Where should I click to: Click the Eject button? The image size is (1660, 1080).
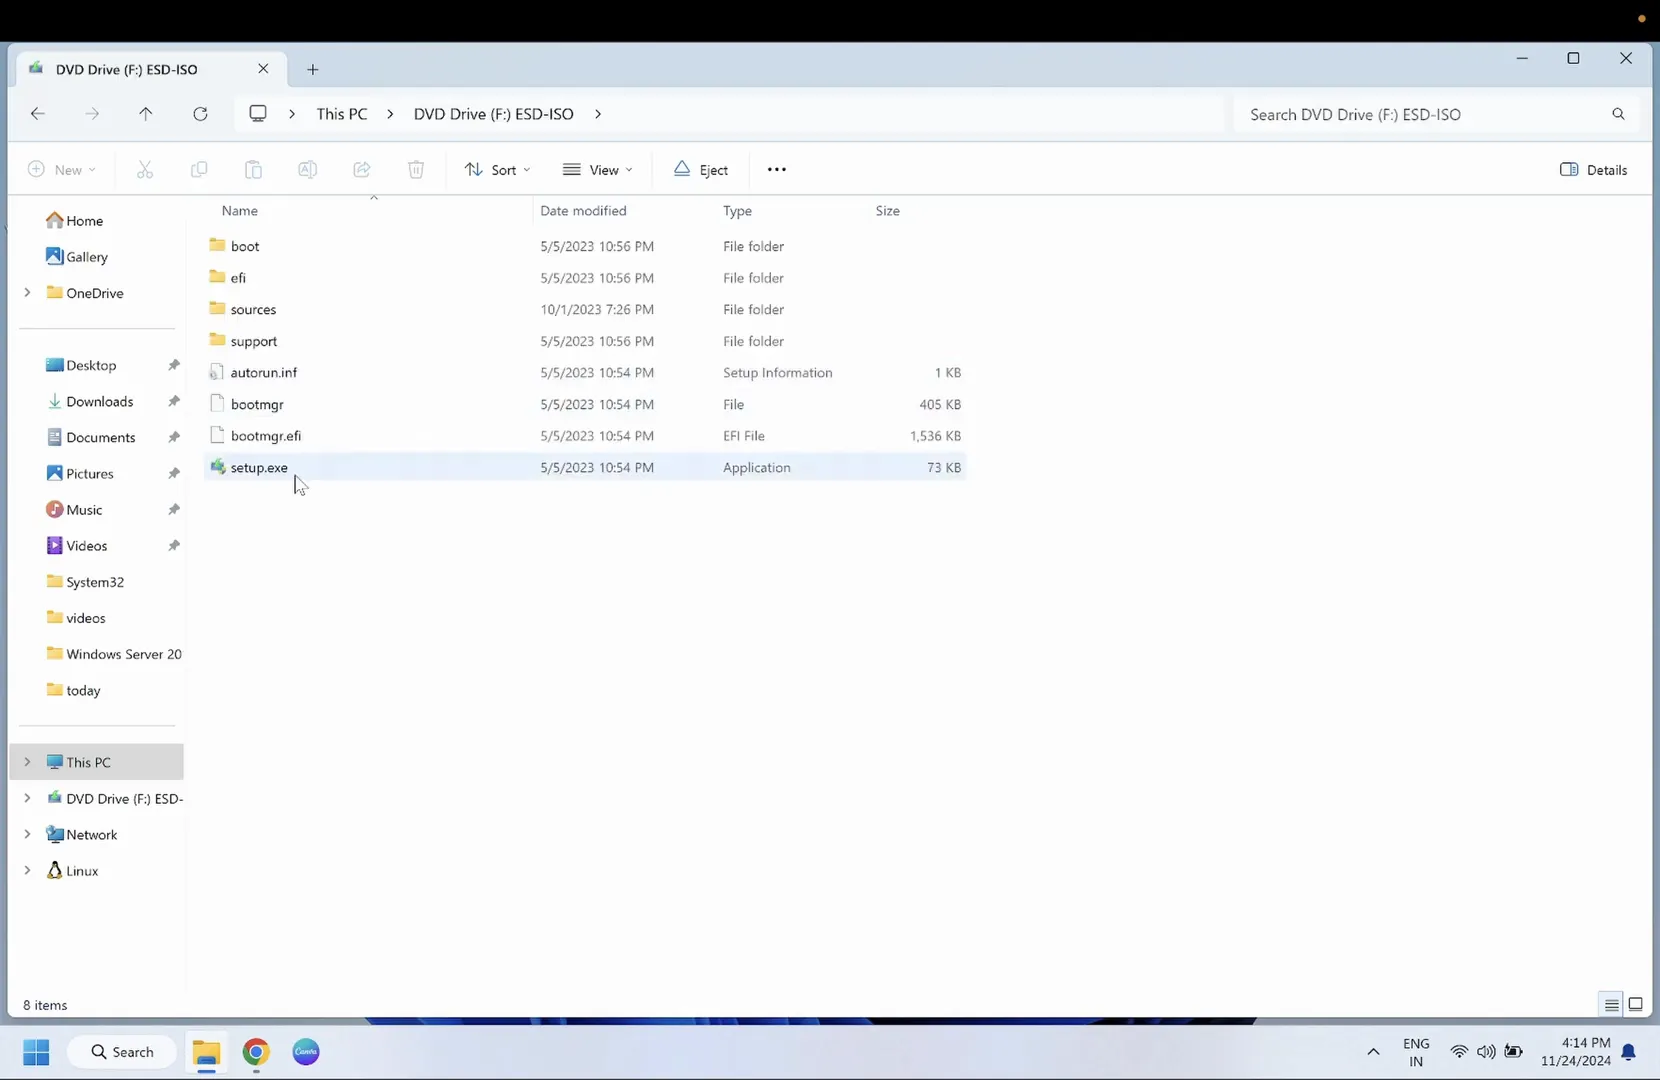click(x=701, y=170)
